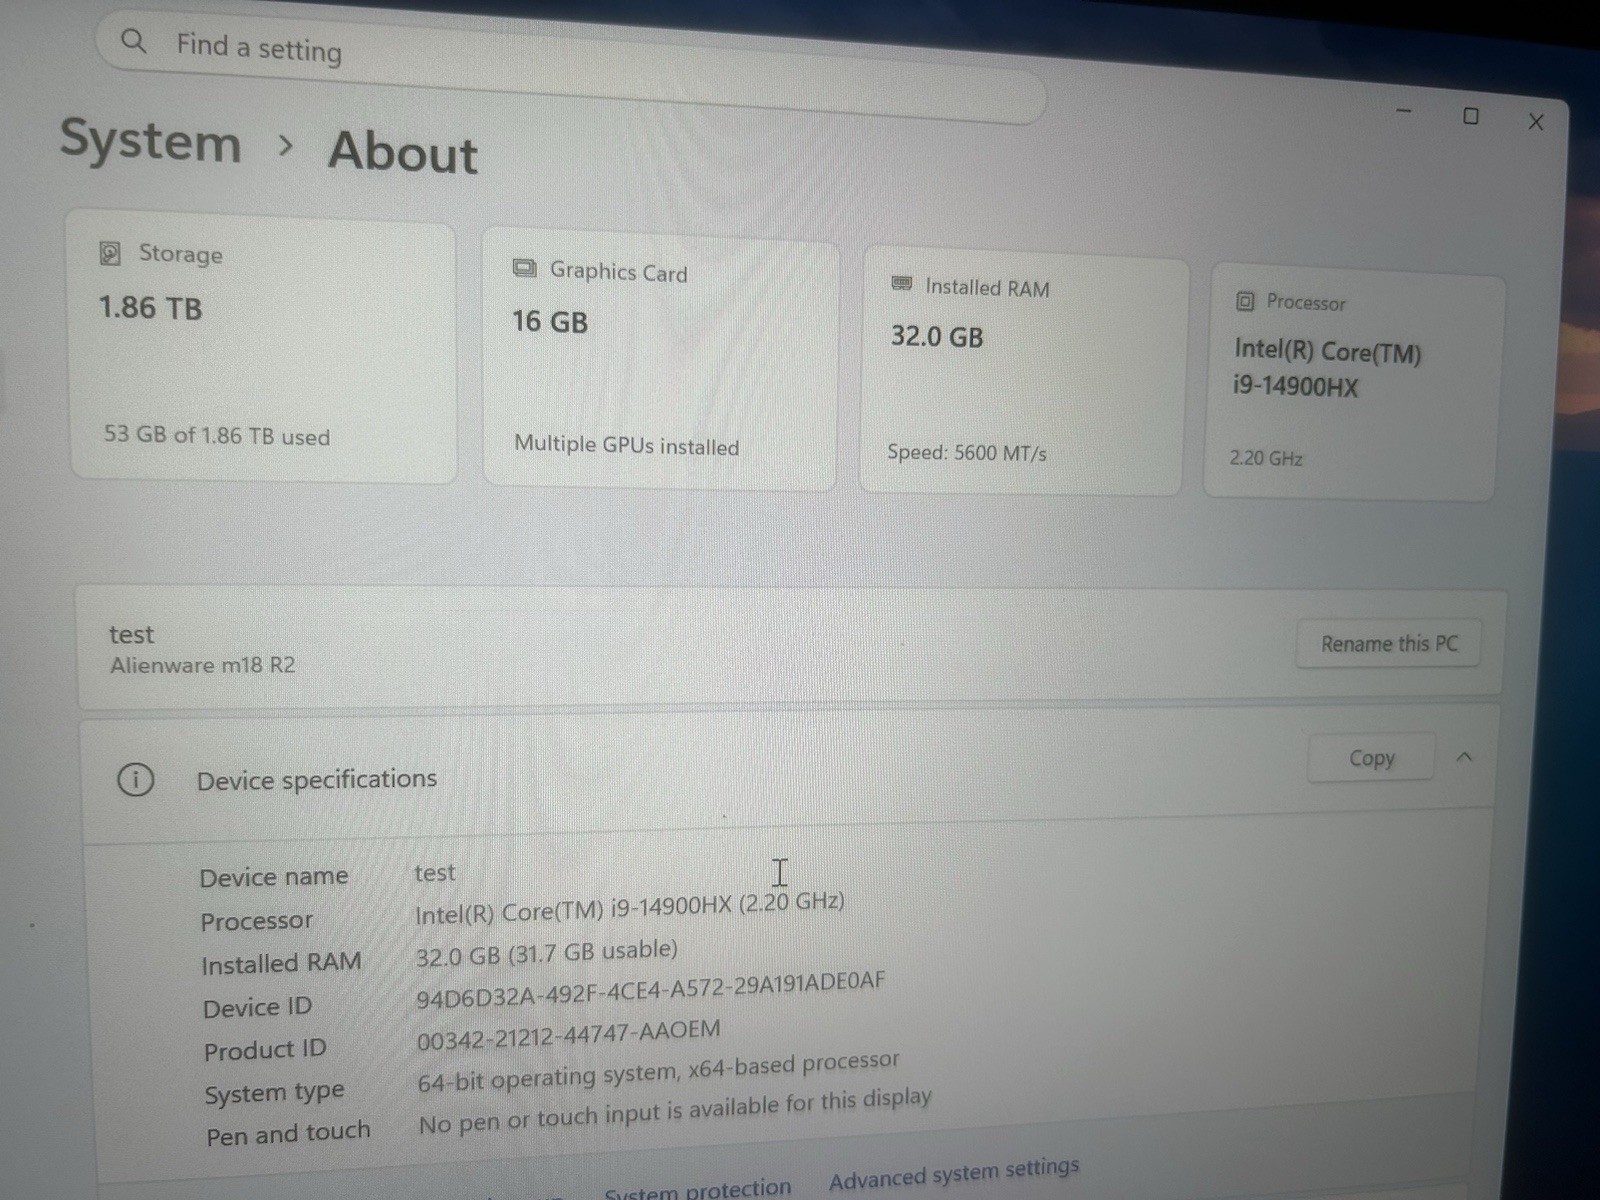This screenshot has width=1600, height=1200.
Task: Click the Graphics Card icon
Action: point(524,268)
